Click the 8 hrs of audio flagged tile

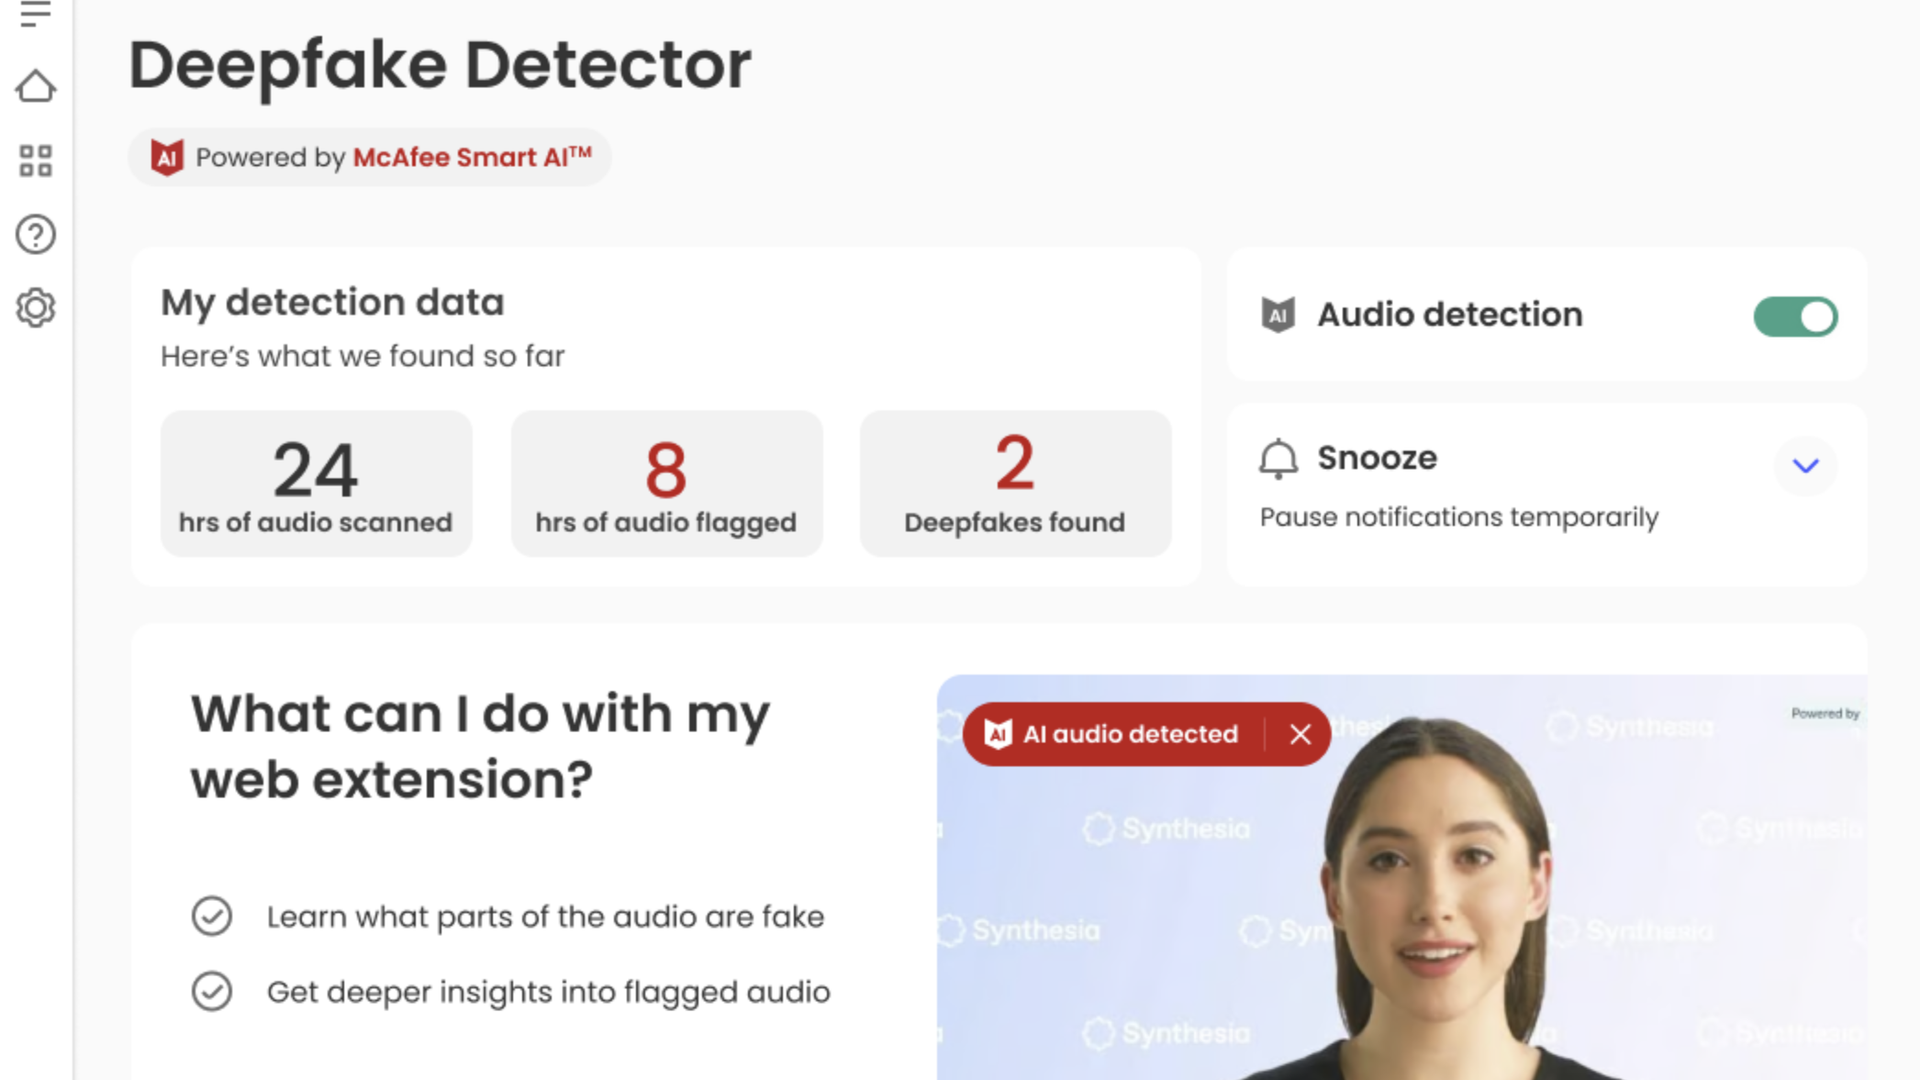tap(666, 483)
